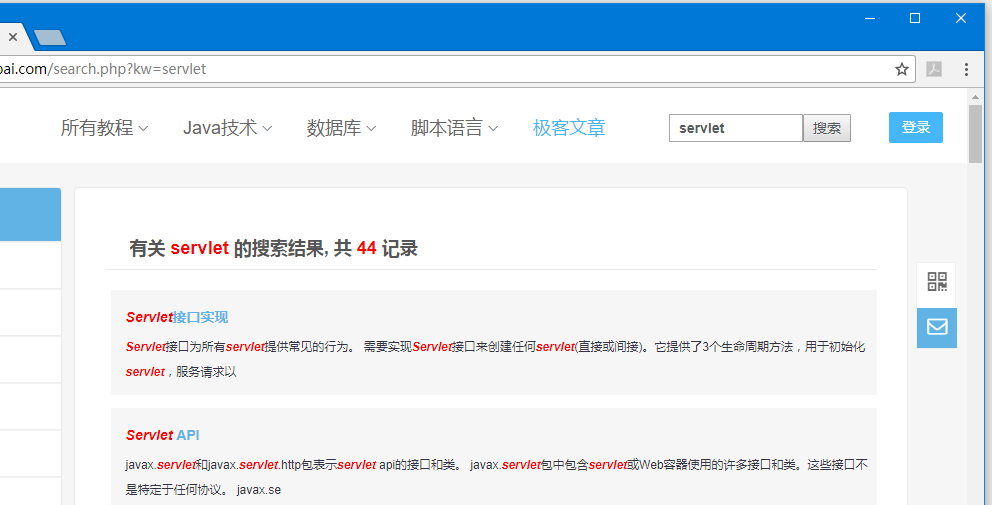Image resolution: width=992 pixels, height=505 pixels.
Task: Log in using the 登录 button
Action: coord(915,127)
